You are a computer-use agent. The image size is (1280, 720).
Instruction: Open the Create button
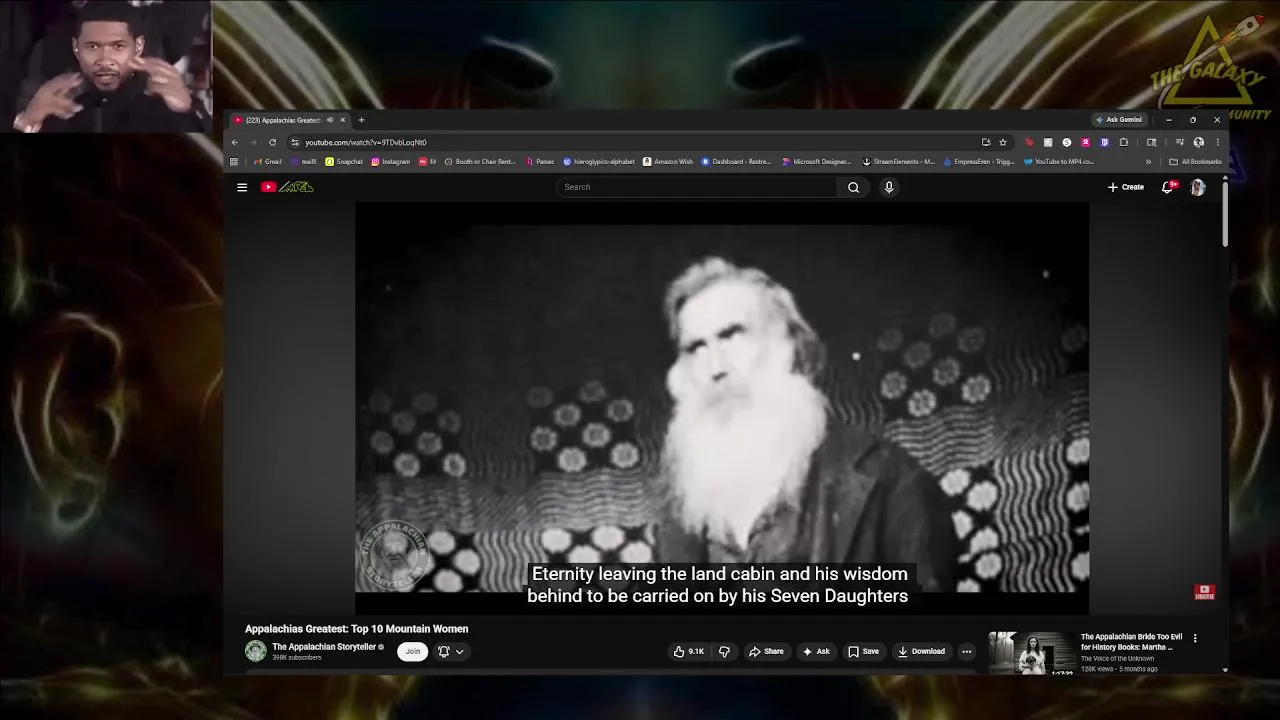pyautogui.click(x=1126, y=187)
